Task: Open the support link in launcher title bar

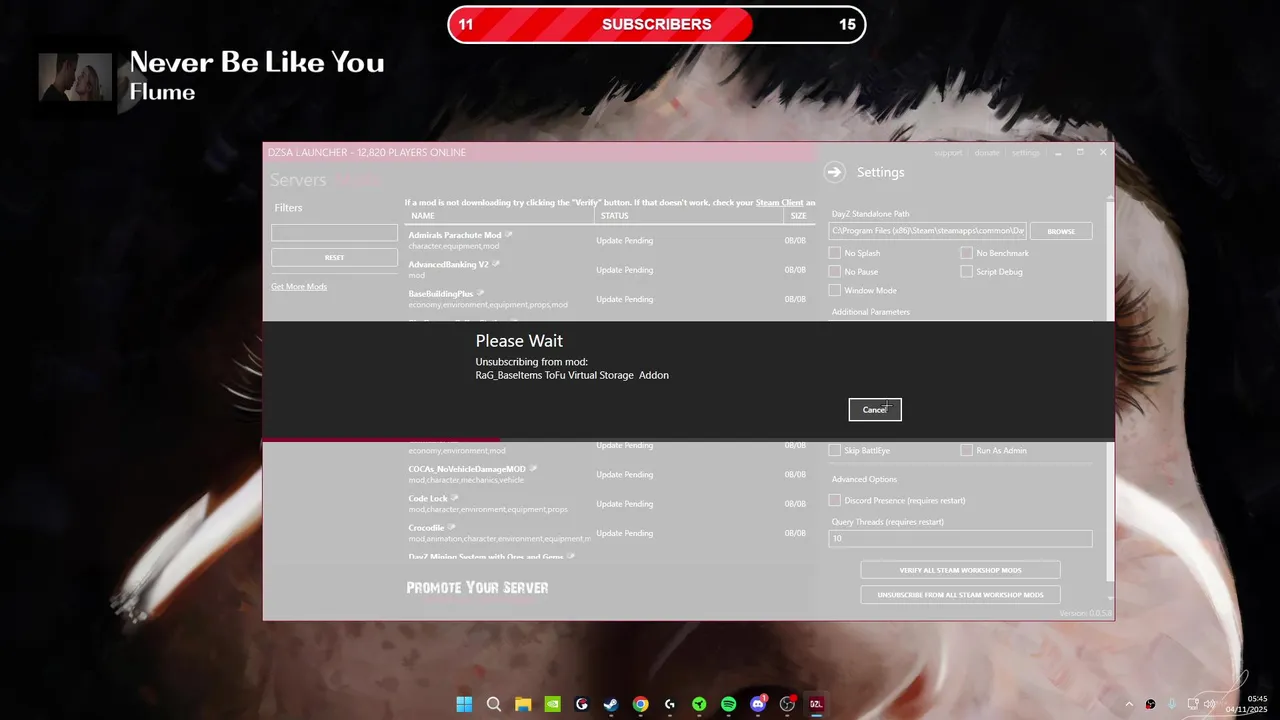Action: click(948, 153)
